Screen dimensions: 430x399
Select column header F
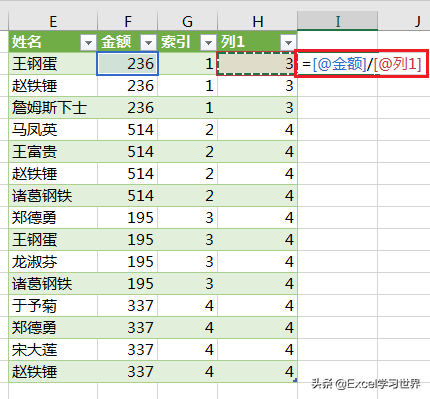click(x=127, y=21)
